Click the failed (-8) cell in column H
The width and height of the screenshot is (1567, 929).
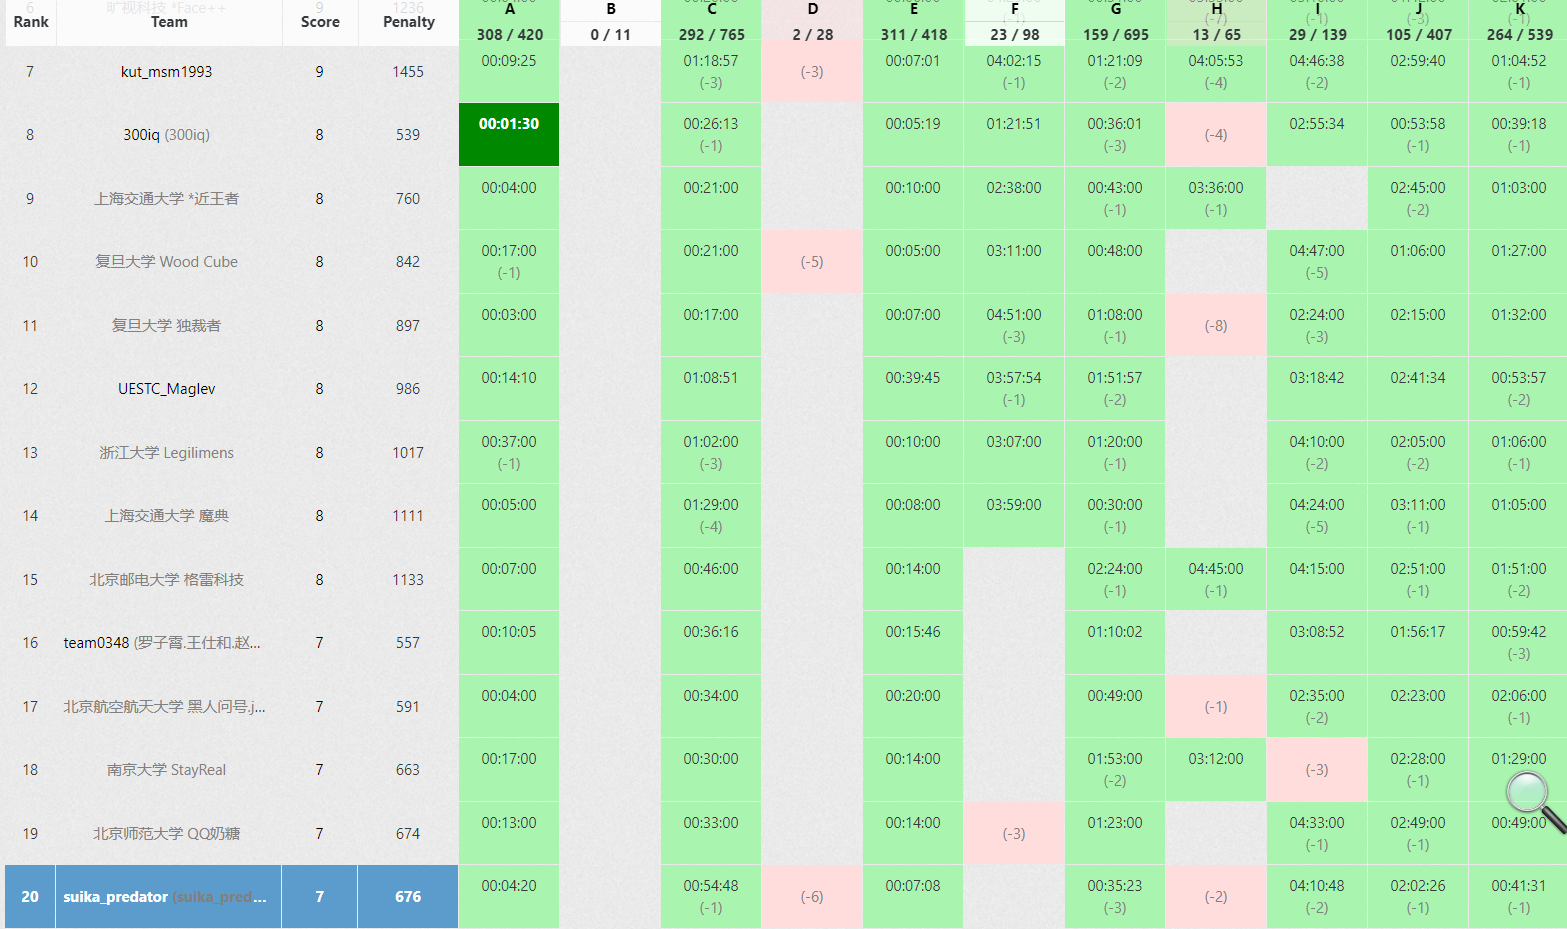coord(1216,326)
